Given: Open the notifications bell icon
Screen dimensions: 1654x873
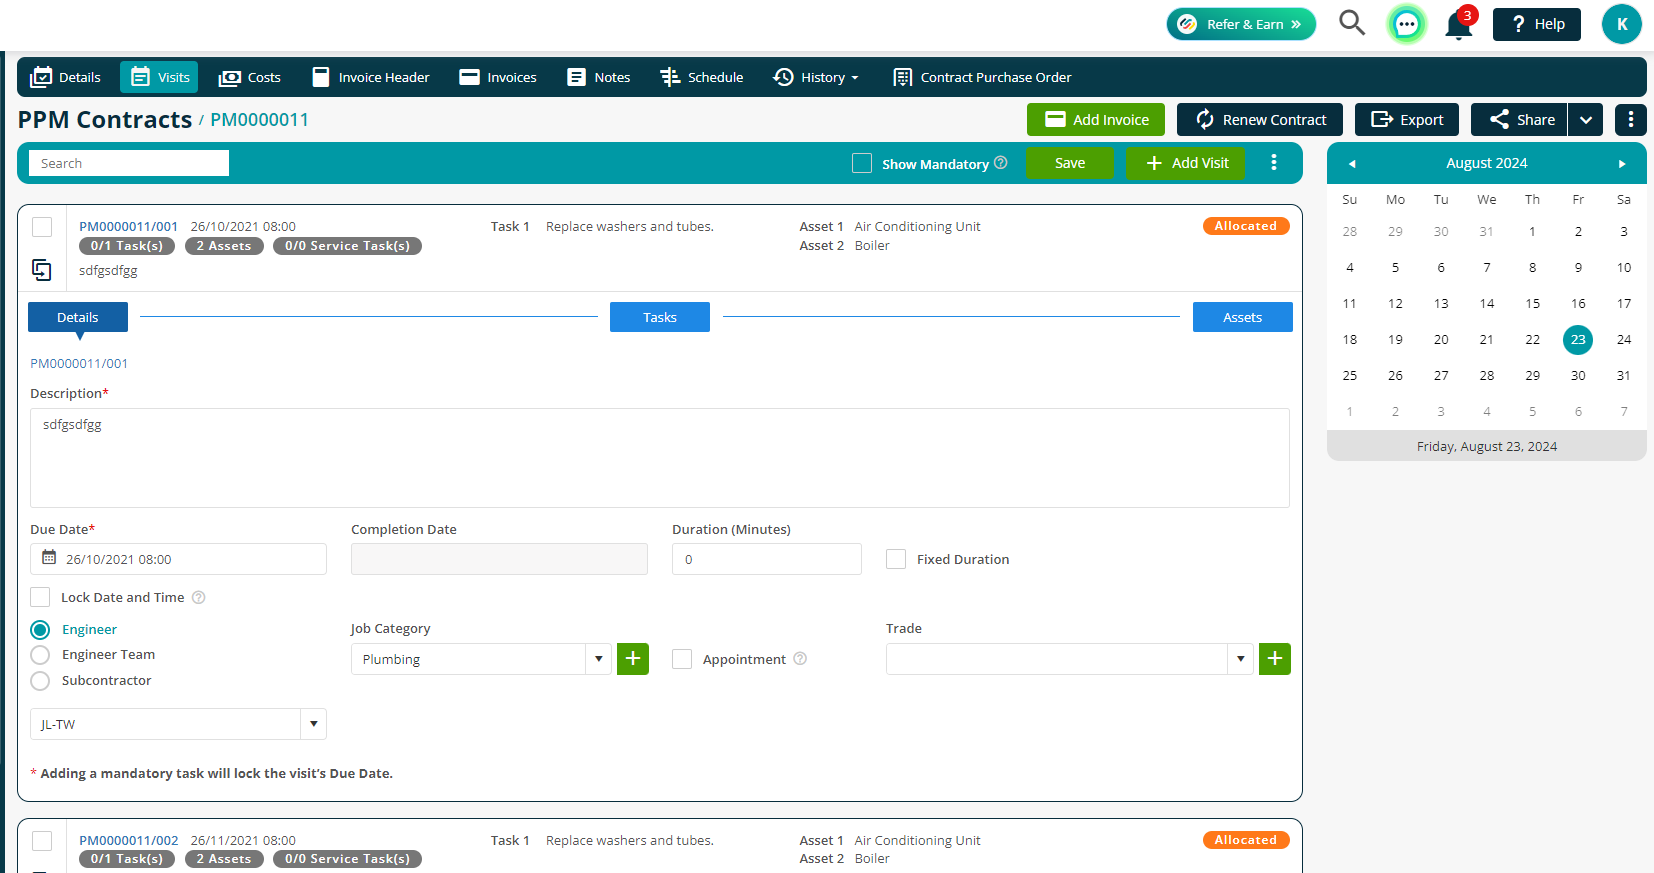Looking at the screenshot, I should click(x=1459, y=25).
